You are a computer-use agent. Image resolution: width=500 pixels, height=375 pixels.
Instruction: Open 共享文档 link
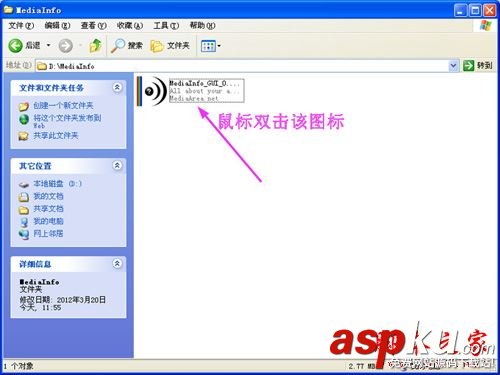48,209
